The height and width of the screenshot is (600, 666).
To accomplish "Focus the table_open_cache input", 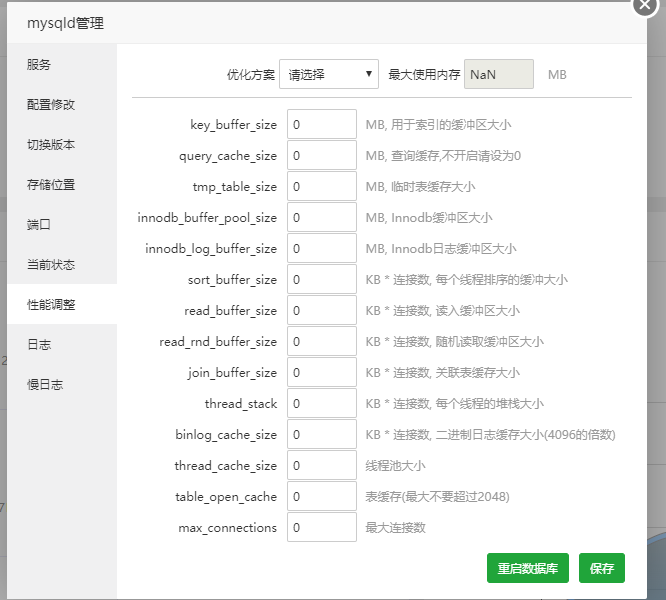I will coord(322,496).
